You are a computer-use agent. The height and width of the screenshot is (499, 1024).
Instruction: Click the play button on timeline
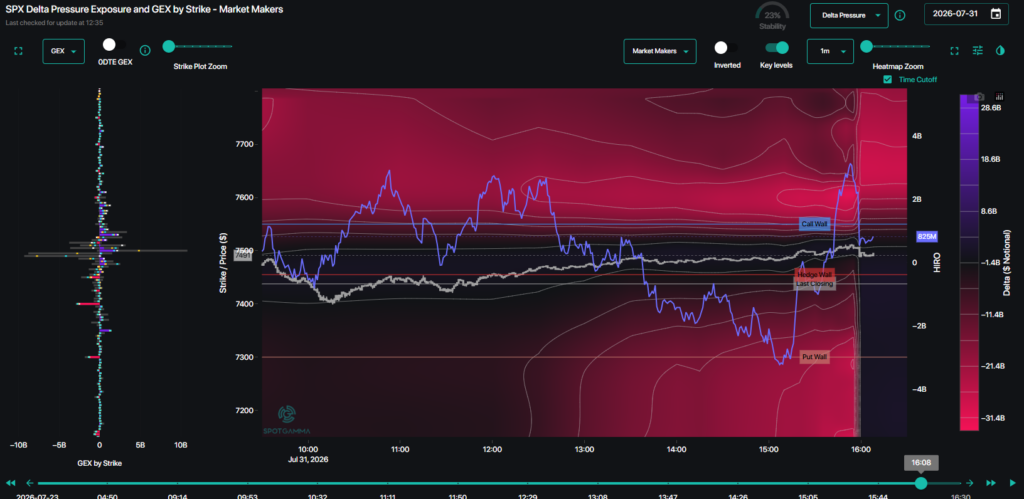(x=1013, y=483)
